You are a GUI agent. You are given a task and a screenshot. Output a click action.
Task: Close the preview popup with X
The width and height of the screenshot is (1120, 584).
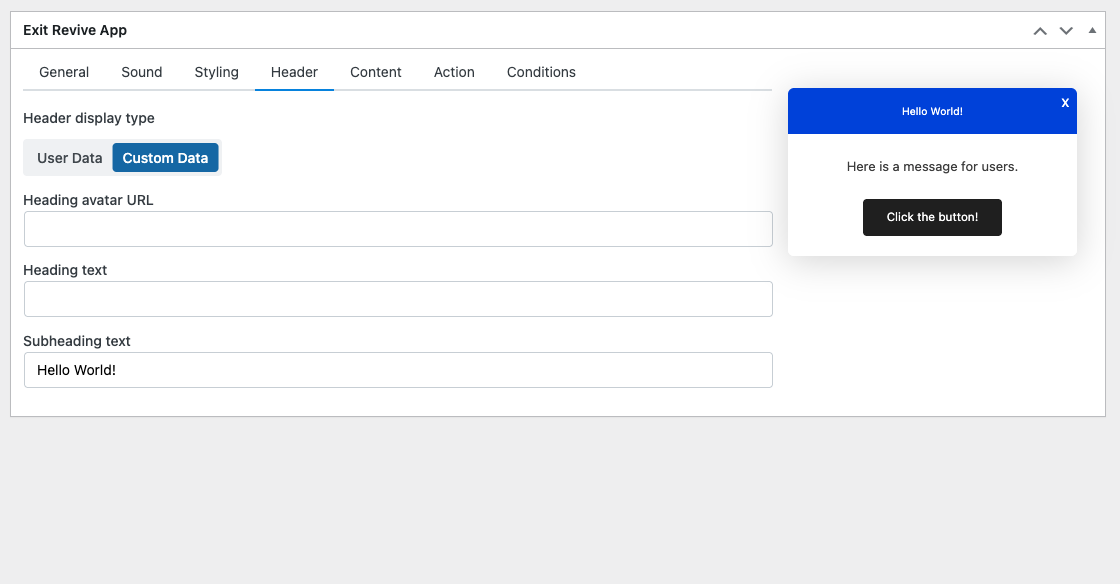[x=1065, y=103]
